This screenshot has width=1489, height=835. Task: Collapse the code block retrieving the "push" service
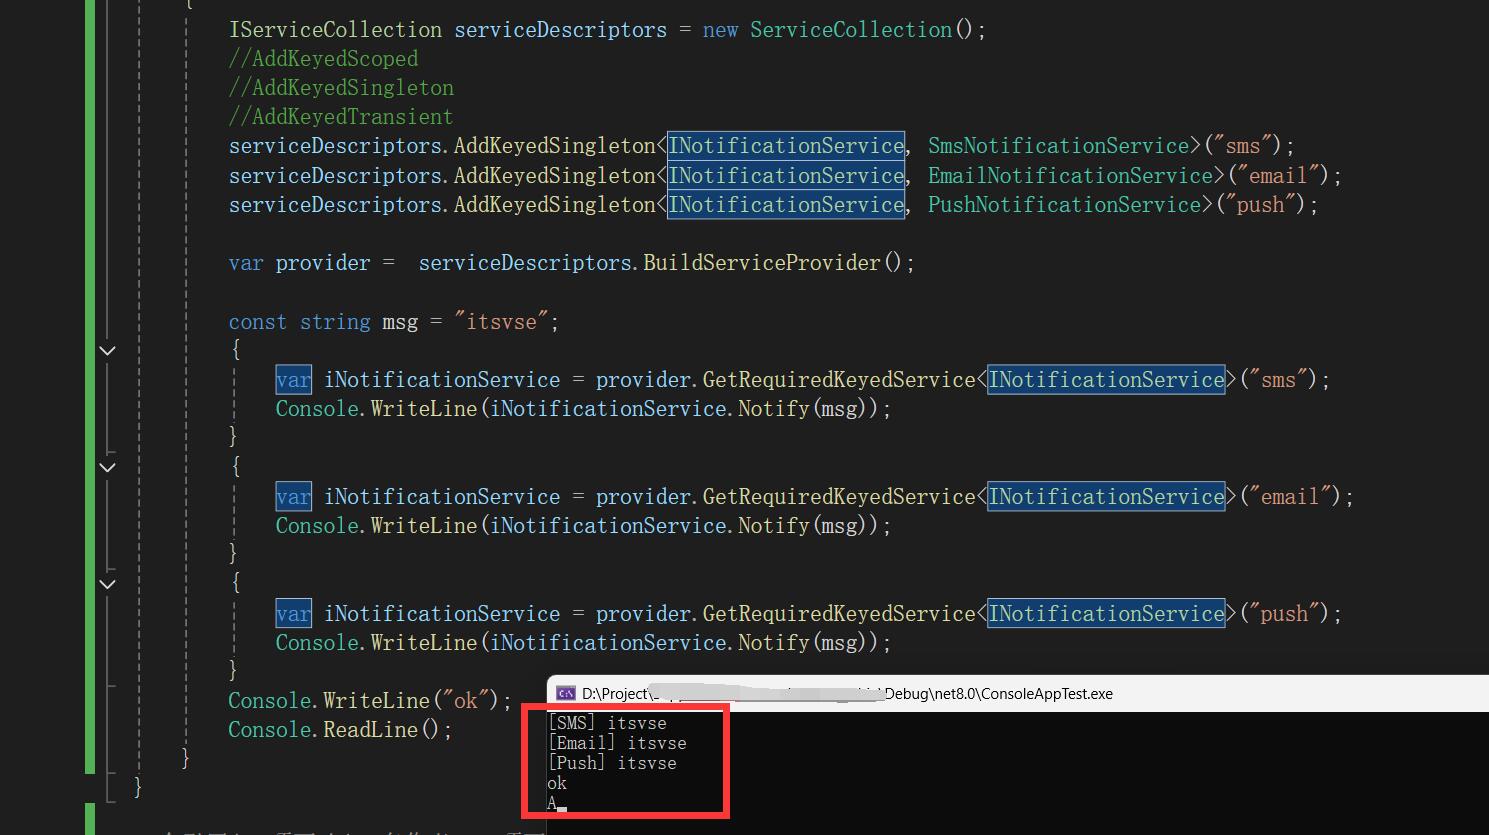[108, 585]
